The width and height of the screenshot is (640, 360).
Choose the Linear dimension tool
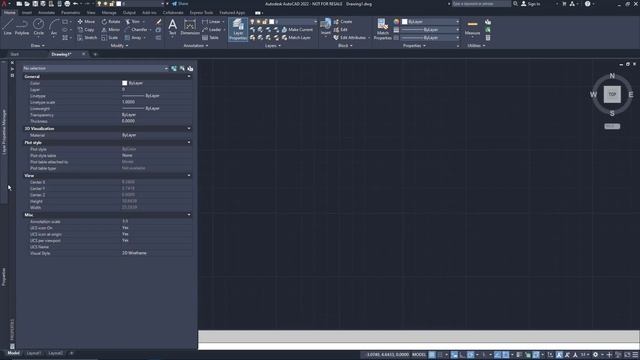coord(211,22)
